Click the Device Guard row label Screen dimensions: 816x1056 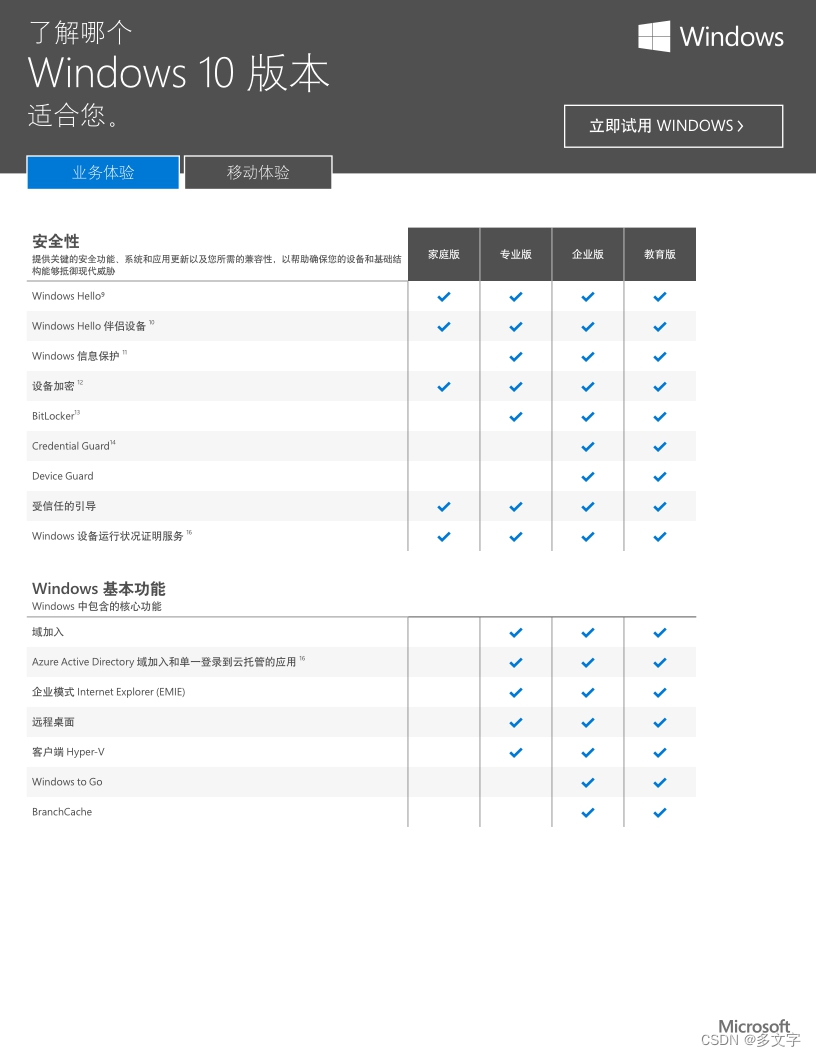(63, 475)
